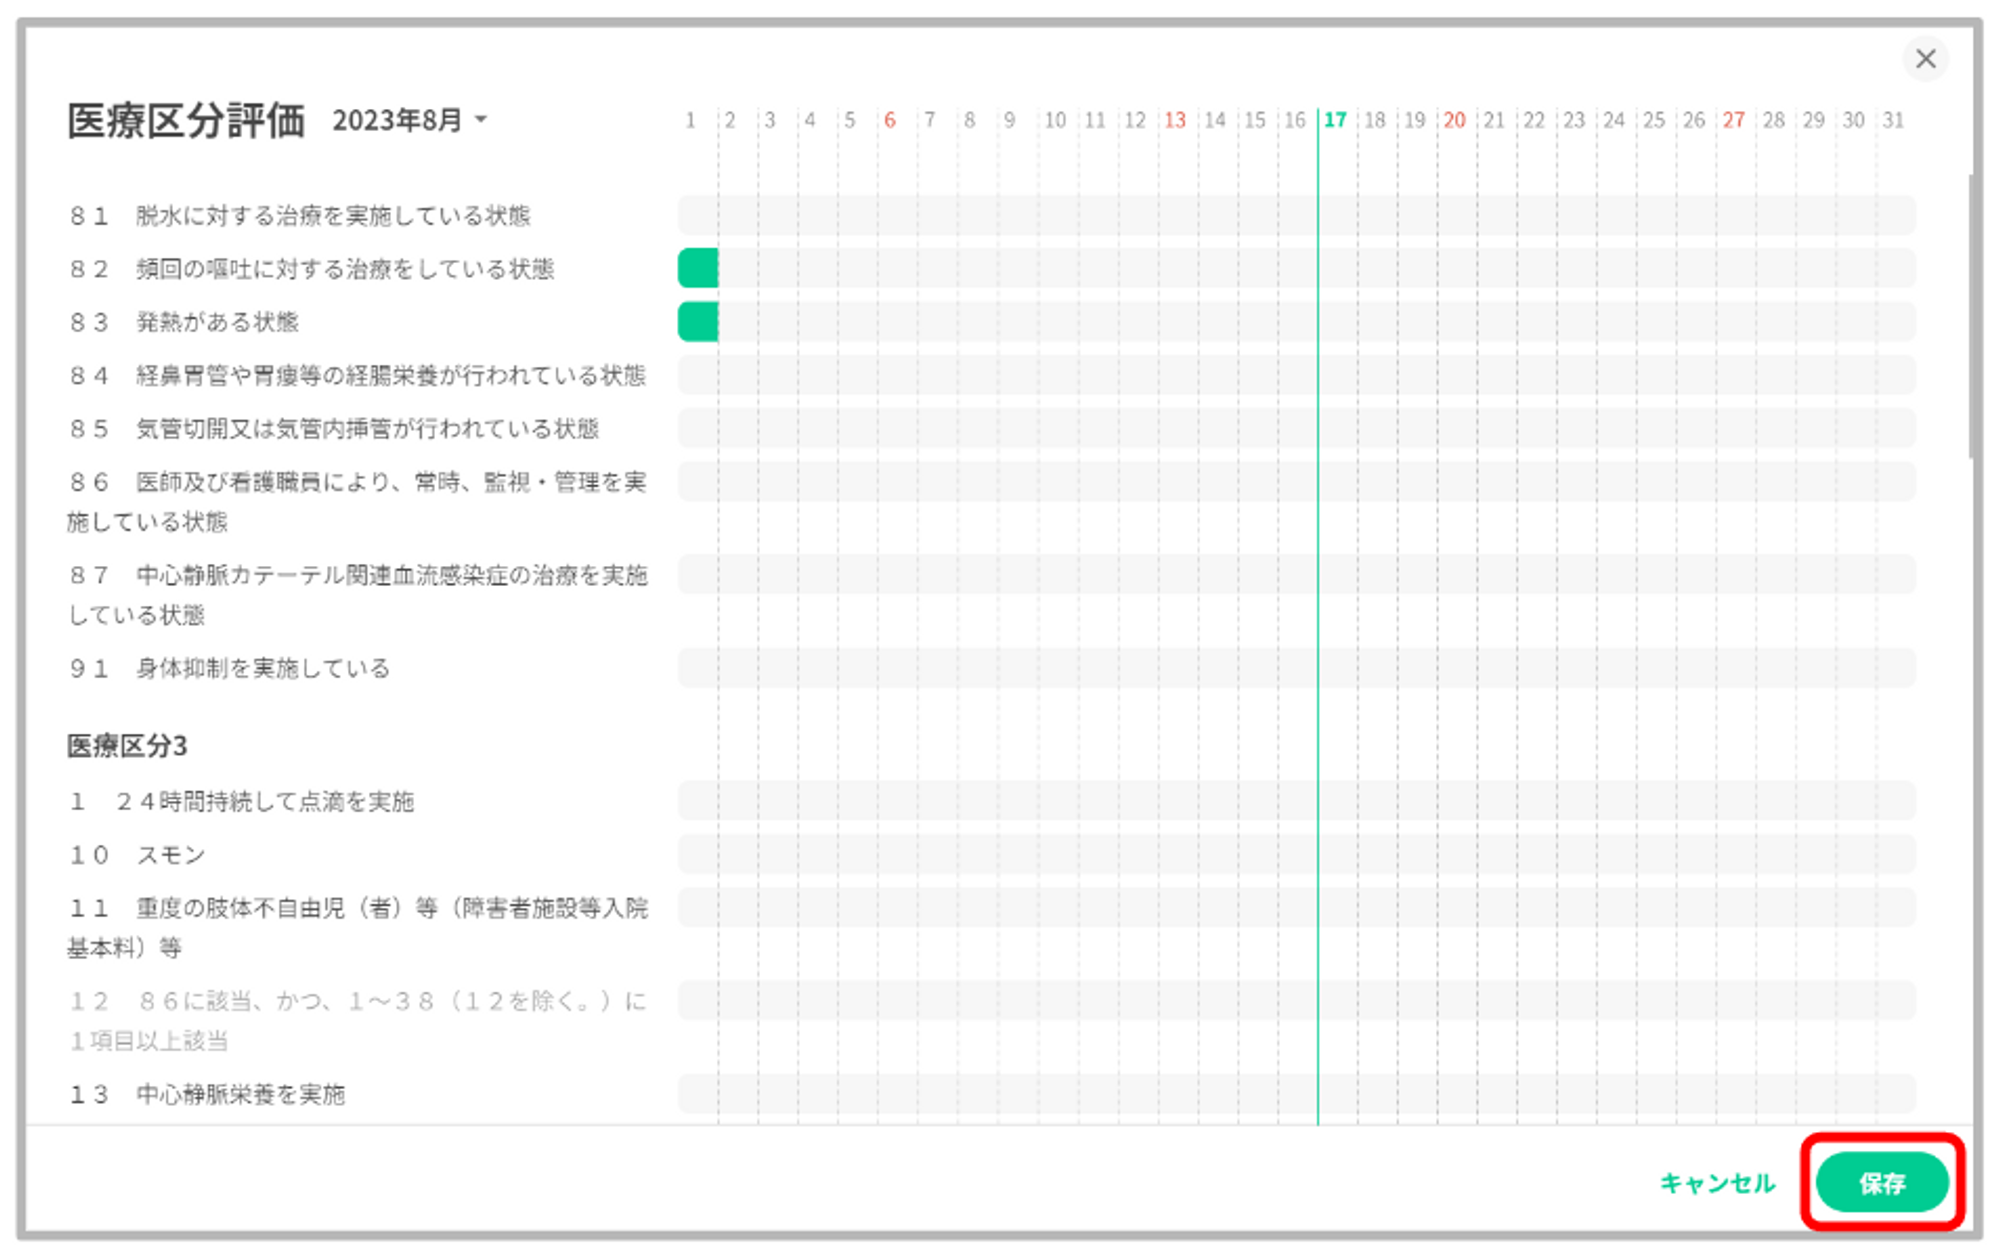
Task: Toggle the green day 1 cell for item 82
Action: tap(698, 268)
